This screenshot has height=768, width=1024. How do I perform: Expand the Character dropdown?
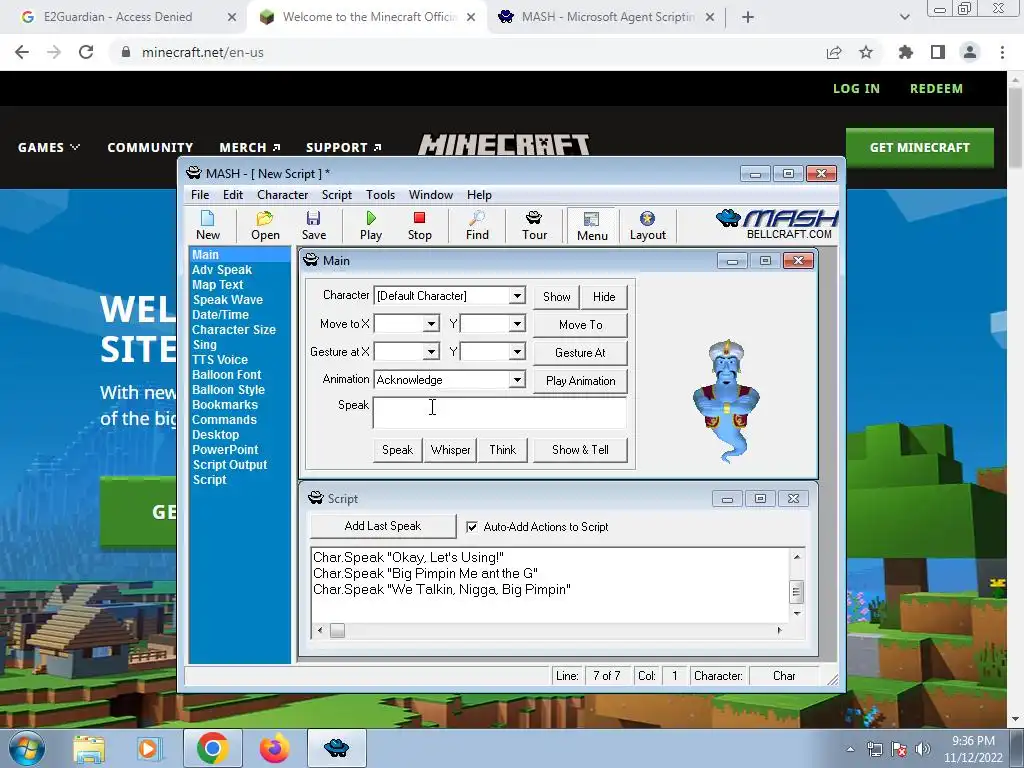(517, 296)
